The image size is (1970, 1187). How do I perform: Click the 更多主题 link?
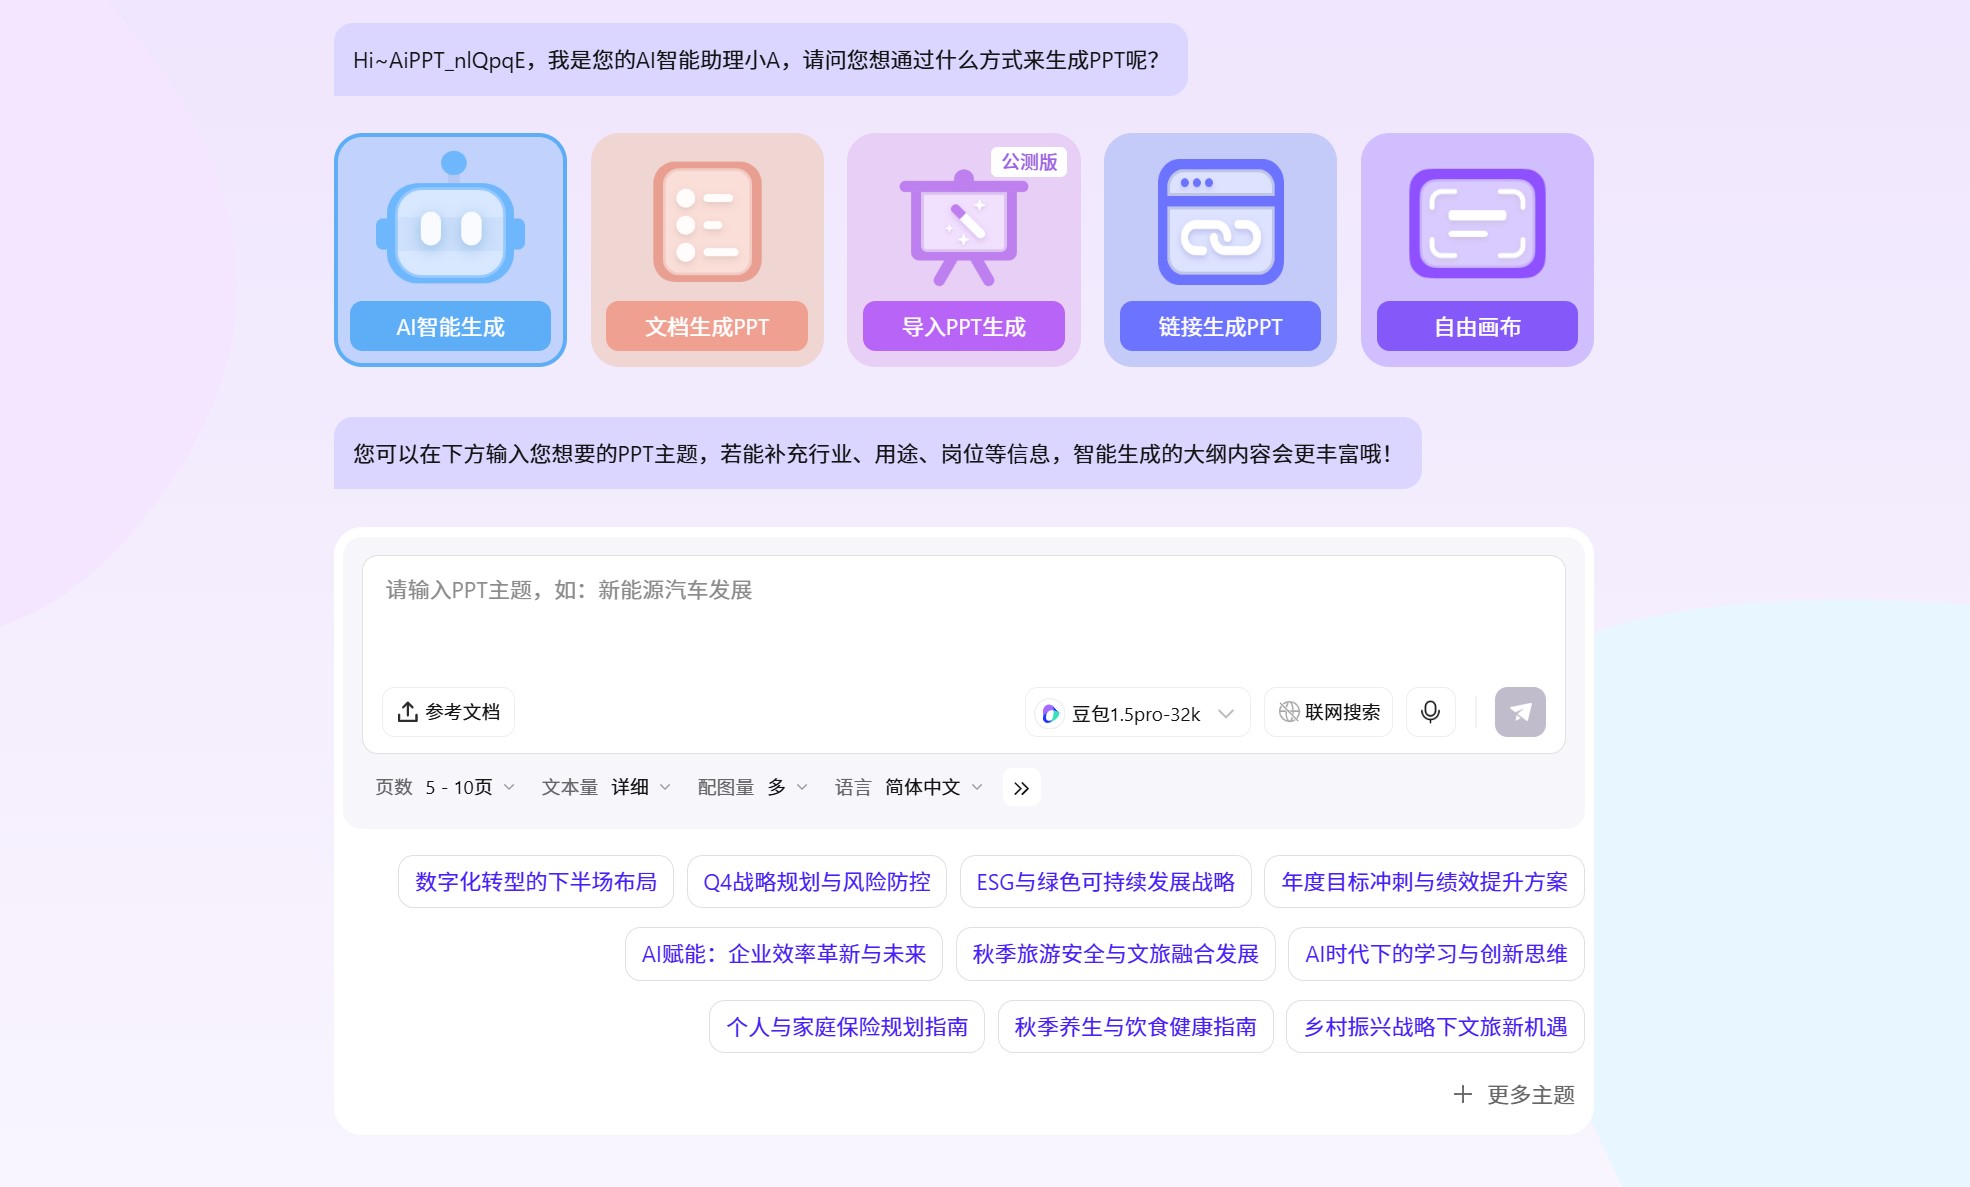pos(1531,1094)
